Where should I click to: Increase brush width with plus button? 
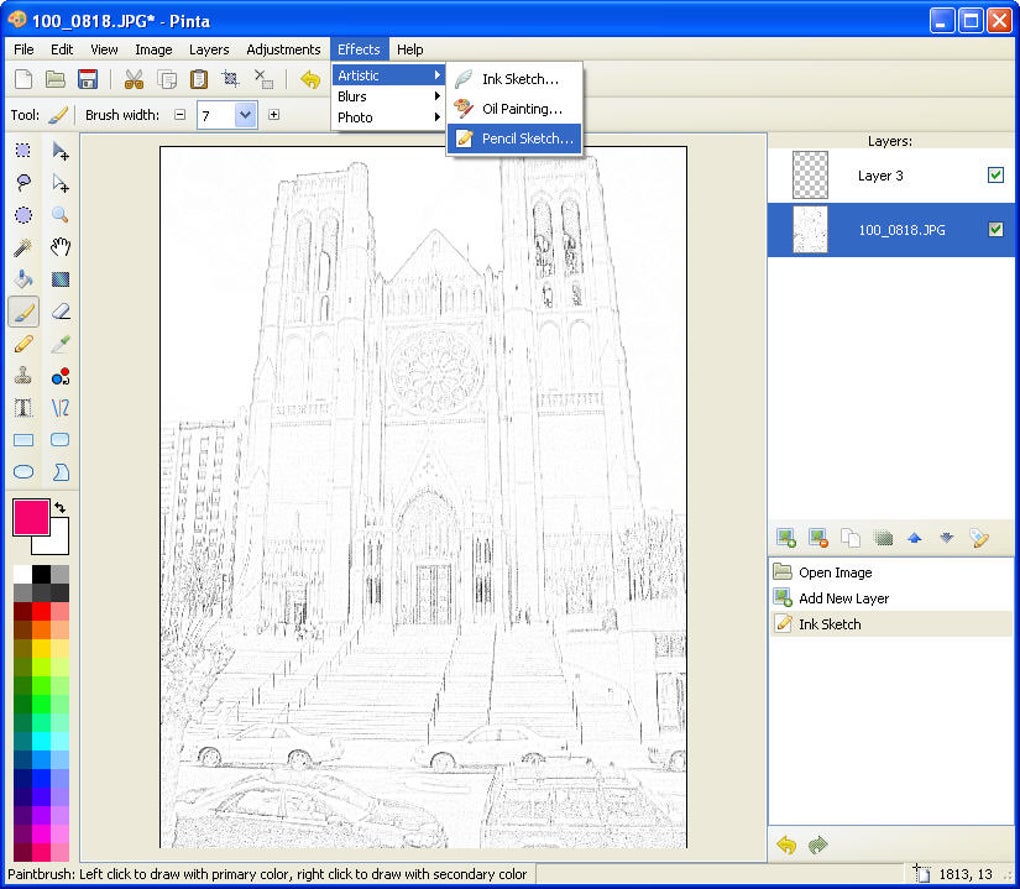[274, 115]
